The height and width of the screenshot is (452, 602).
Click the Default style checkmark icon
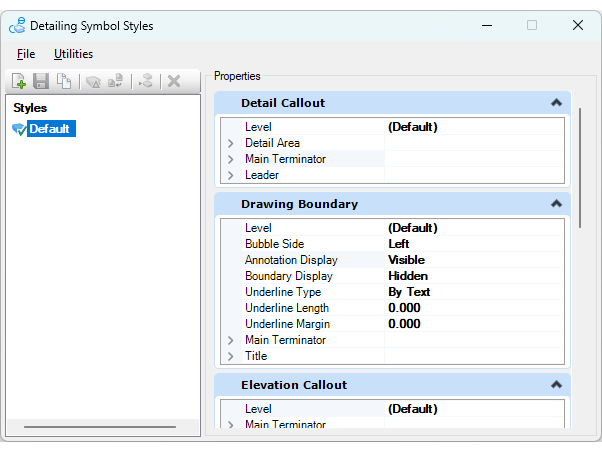tap(19, 129)
